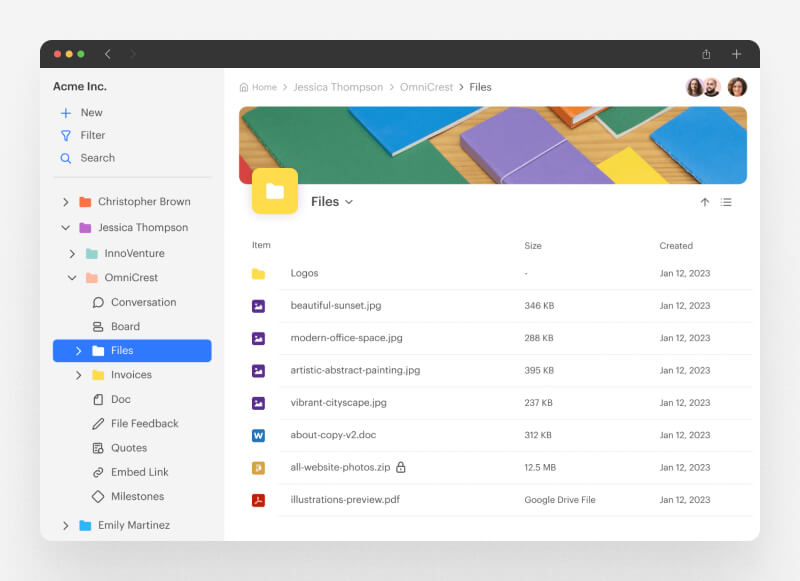
Task: Click the Filter button label
Action: (92, 135)
